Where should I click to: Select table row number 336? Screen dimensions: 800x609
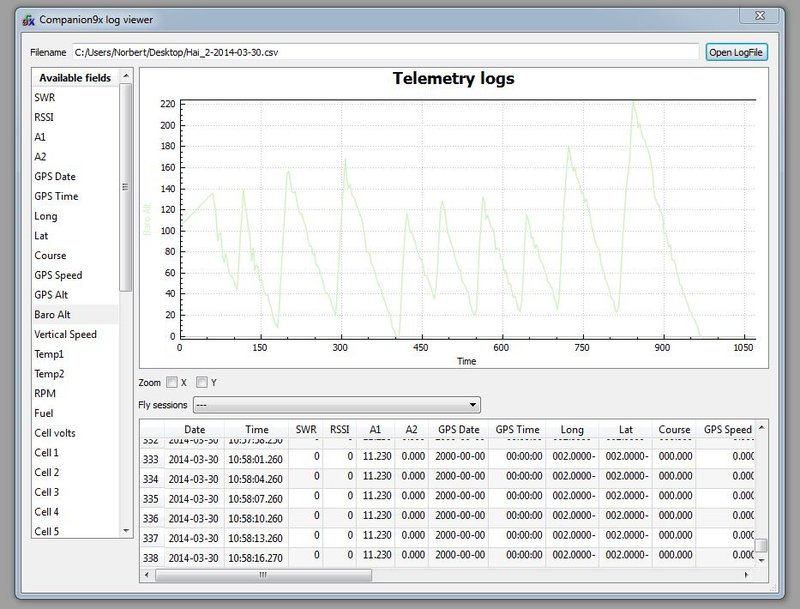[151, 518]
